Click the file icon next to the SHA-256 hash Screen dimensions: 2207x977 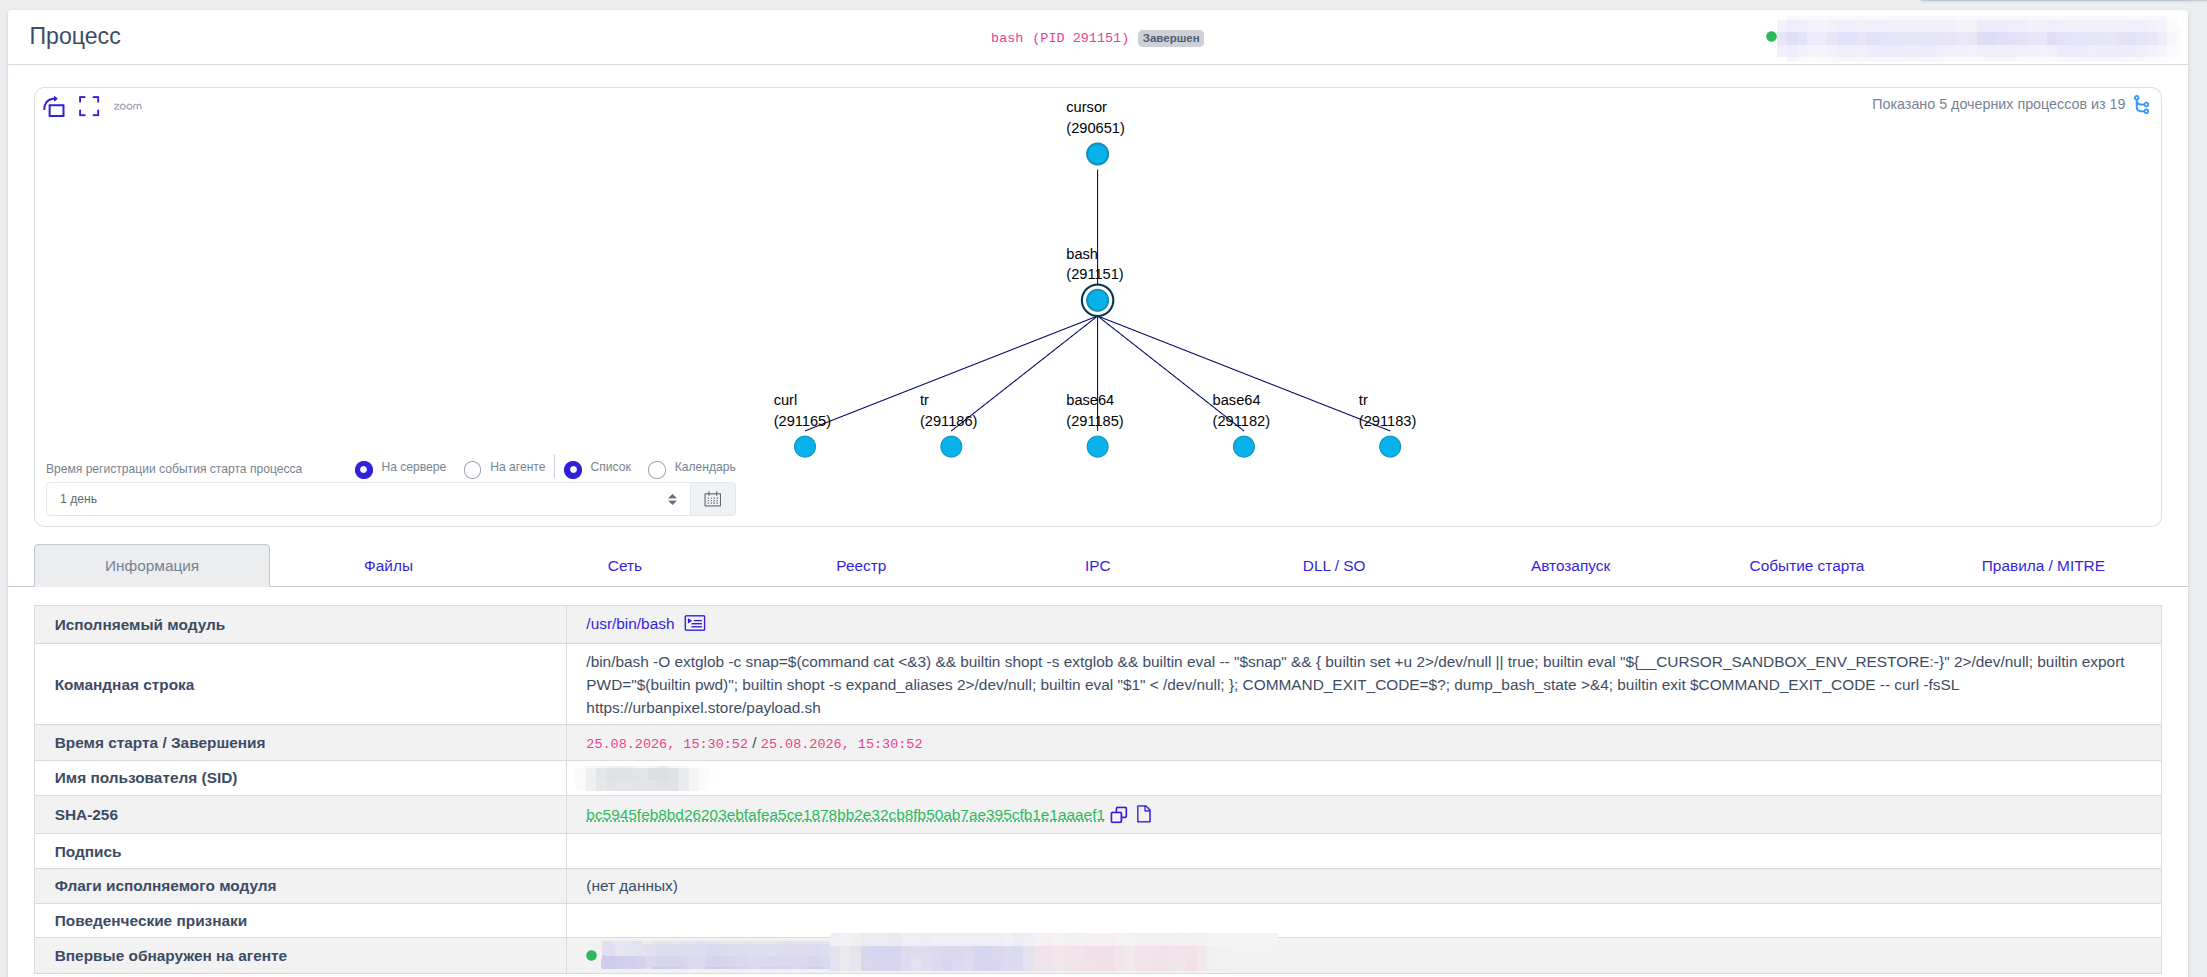tap(1144, 814)
